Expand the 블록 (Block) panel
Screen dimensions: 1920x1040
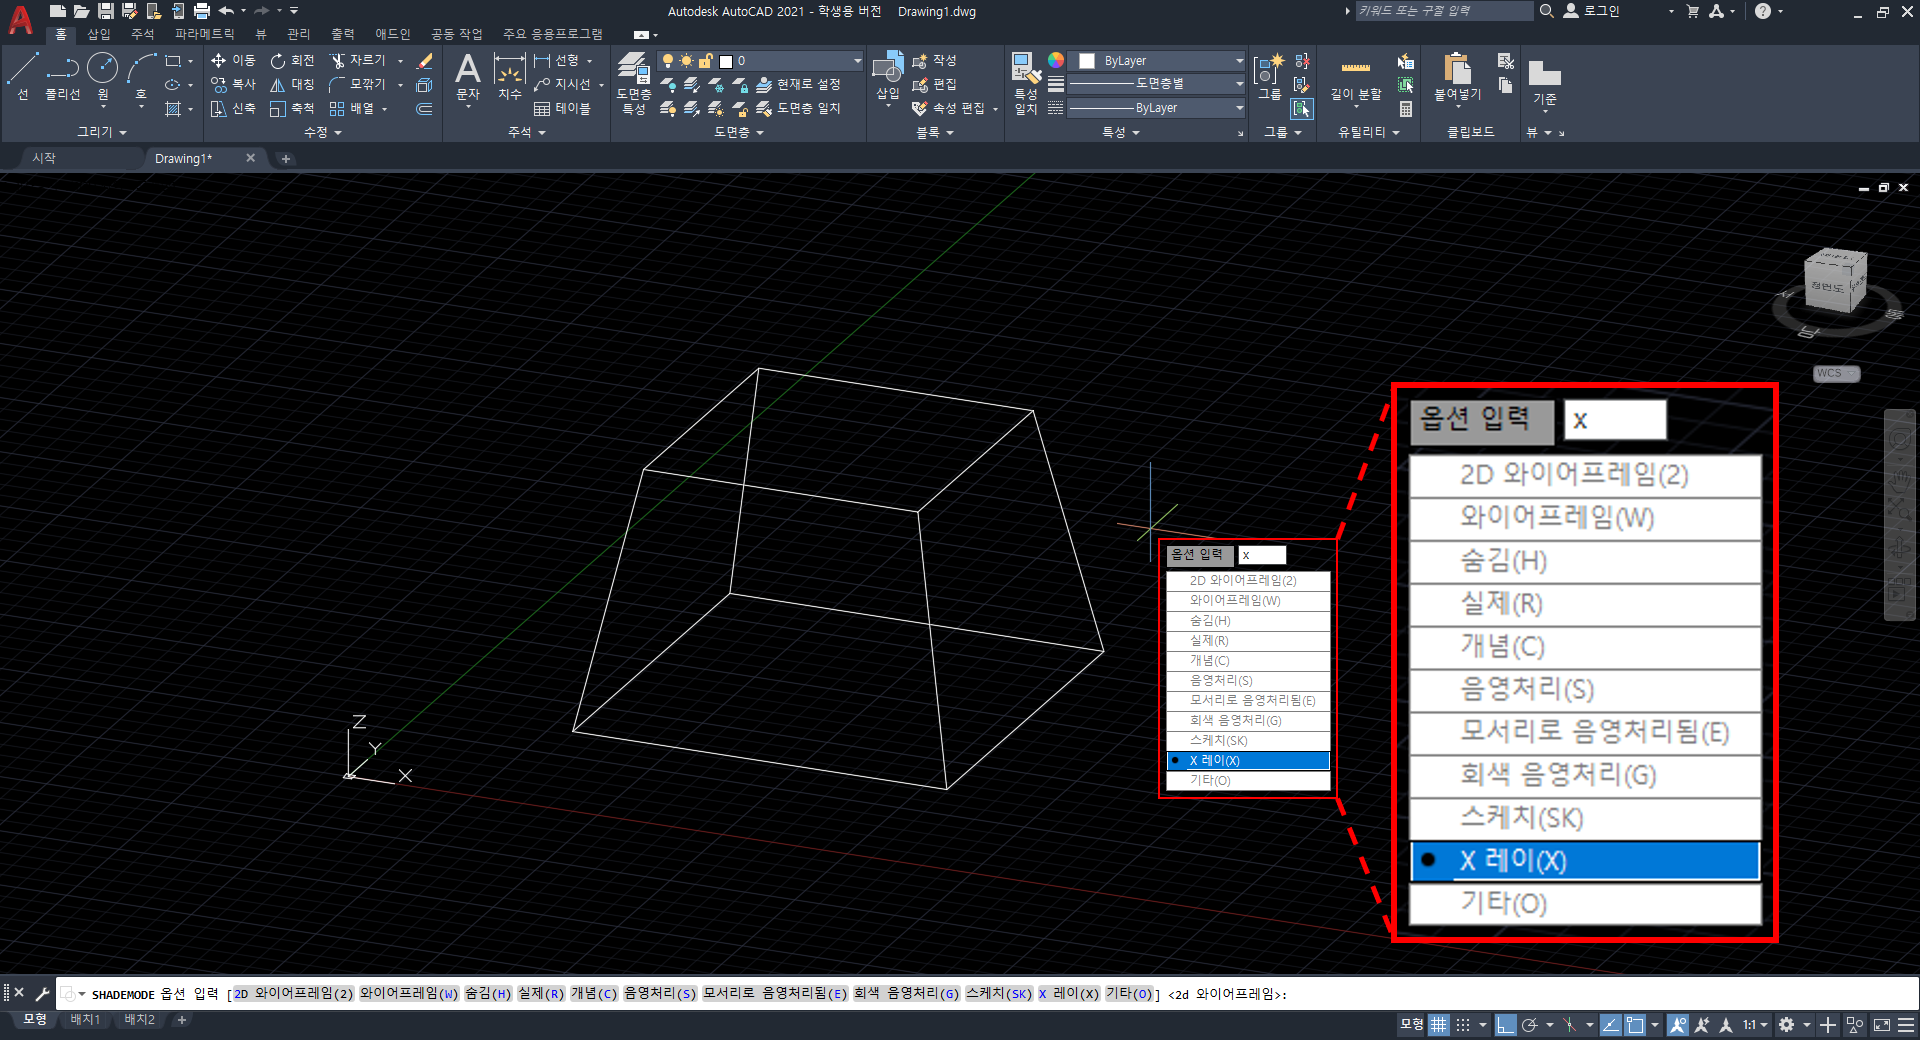click(x=935, y=132)
